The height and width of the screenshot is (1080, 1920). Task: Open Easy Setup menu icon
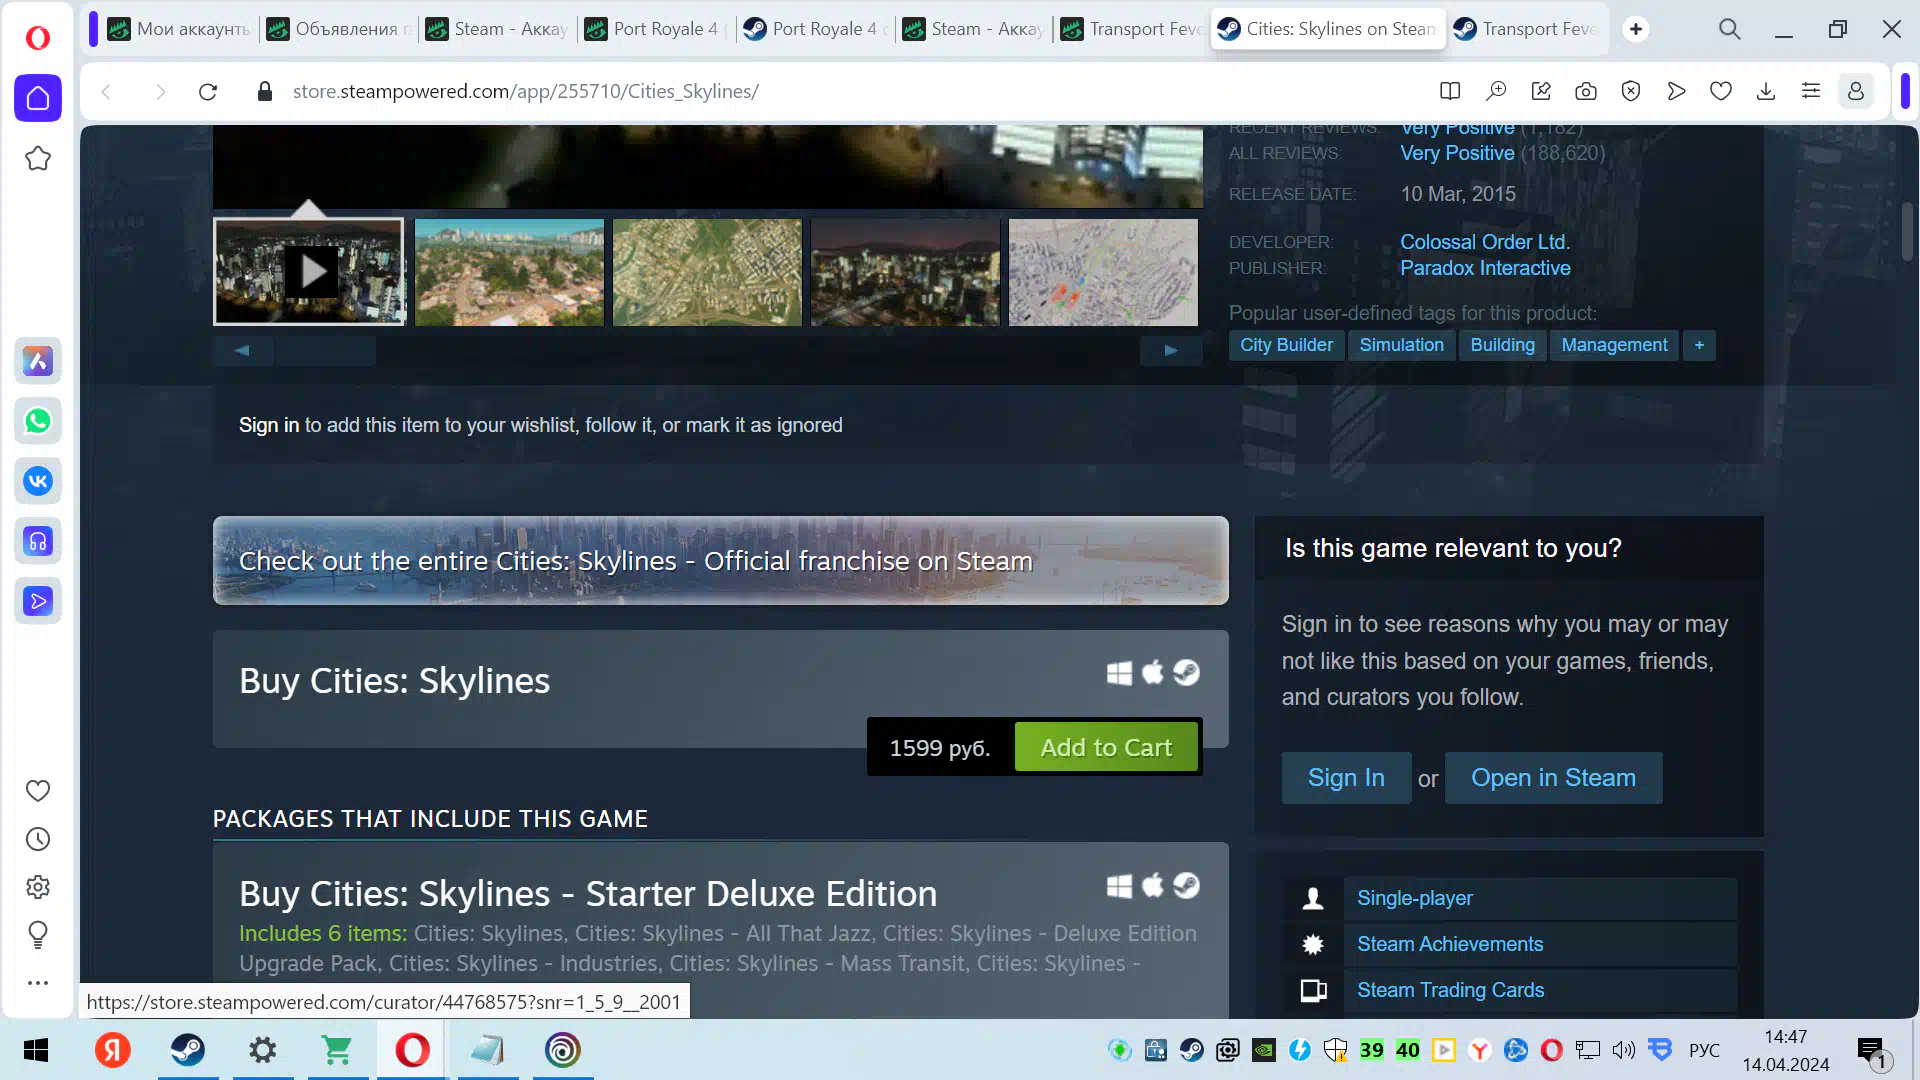pos(1811,92)
